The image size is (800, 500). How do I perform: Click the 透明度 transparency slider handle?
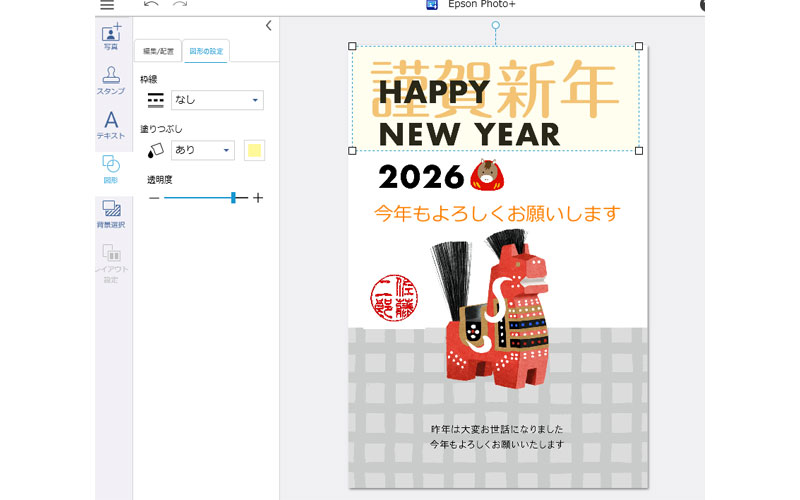(233, 197)
